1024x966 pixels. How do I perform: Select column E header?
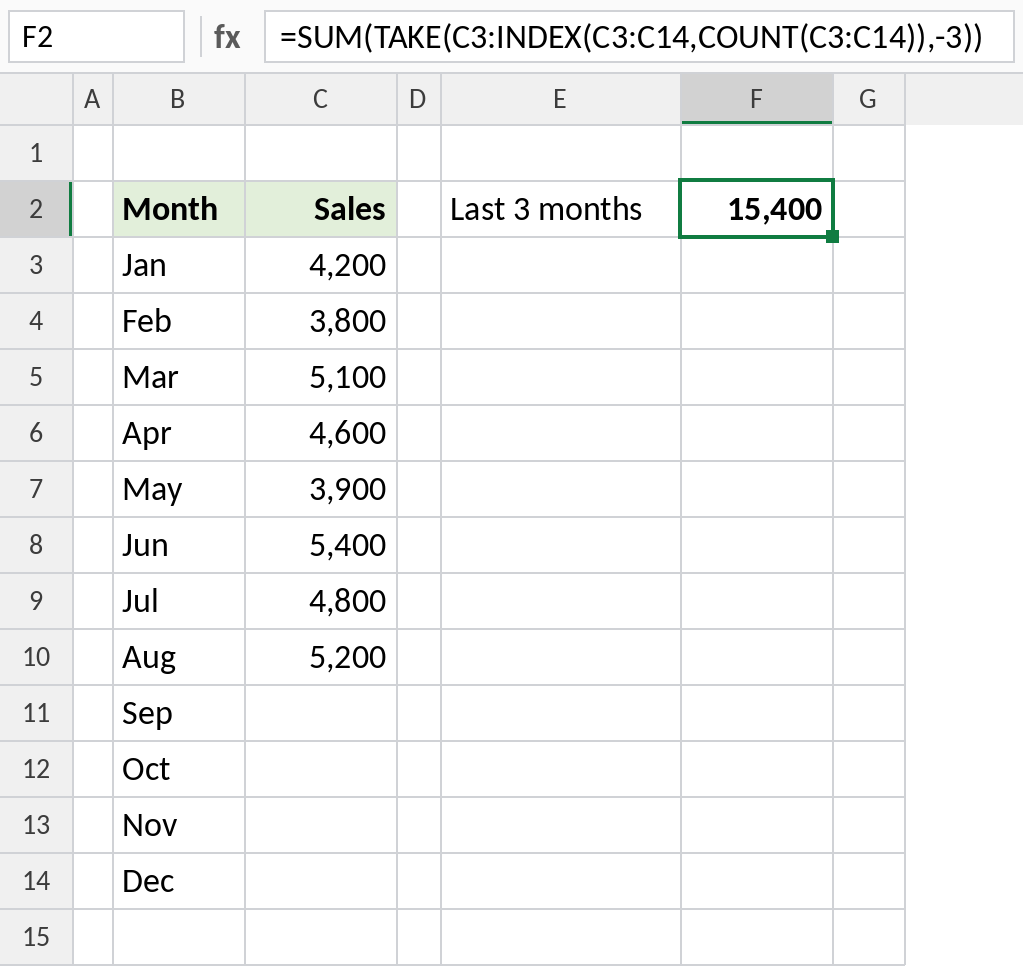click(x=561, y=99)
